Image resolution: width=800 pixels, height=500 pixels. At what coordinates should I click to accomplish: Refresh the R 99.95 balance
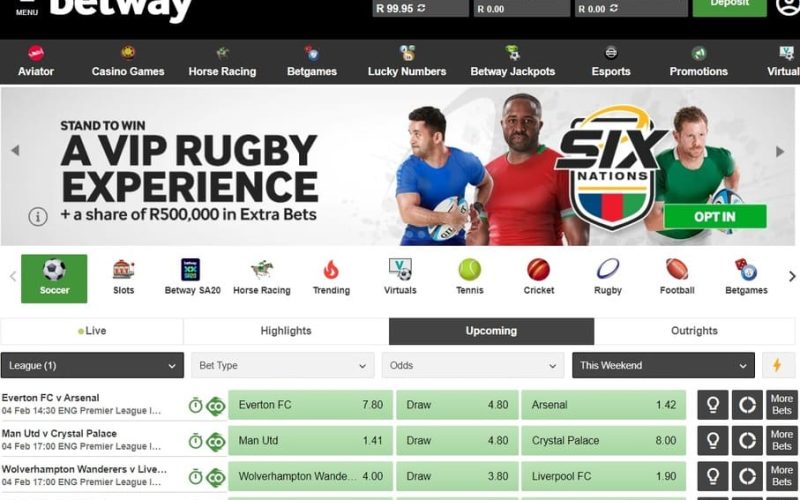tap(421, 8)
